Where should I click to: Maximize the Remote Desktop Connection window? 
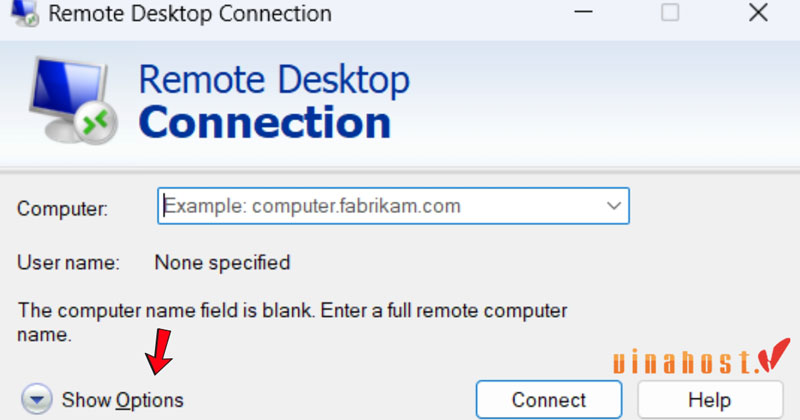670,13
